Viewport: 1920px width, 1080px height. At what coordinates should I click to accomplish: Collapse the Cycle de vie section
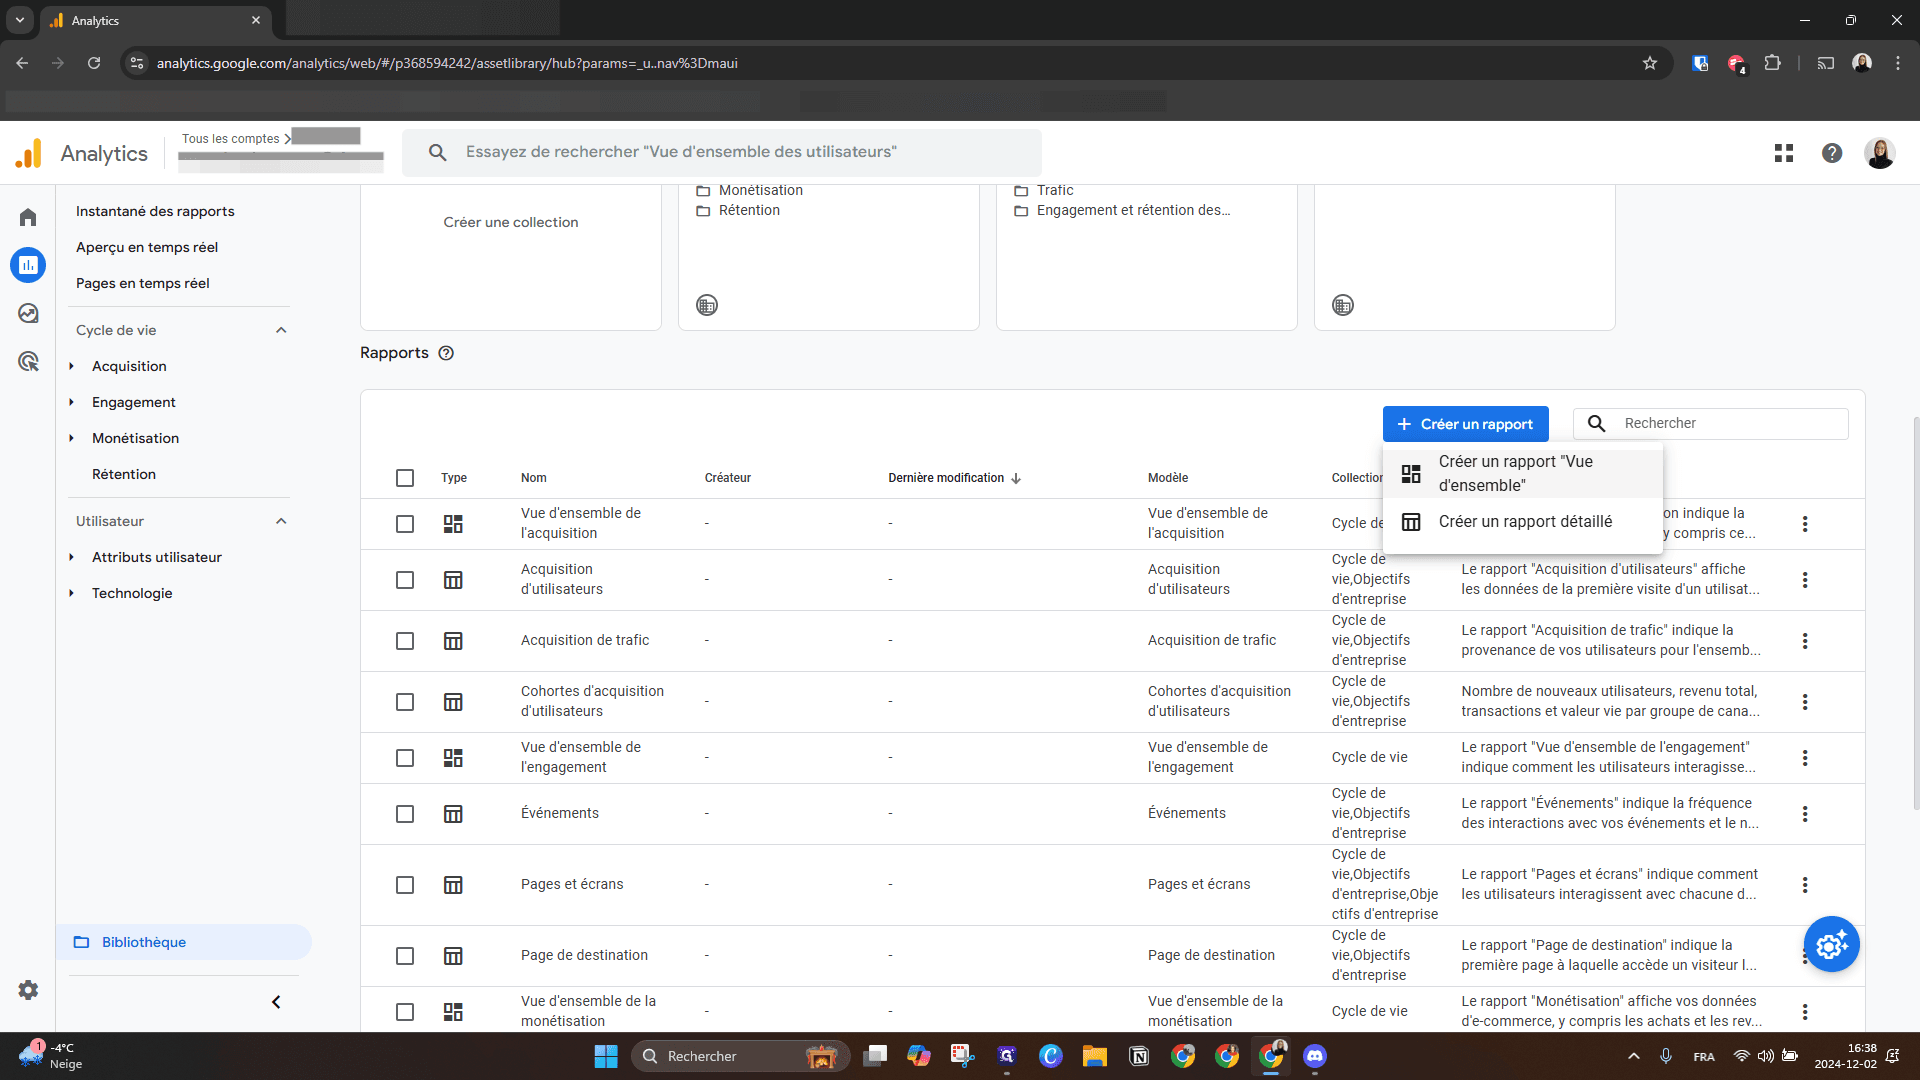[281, 330]
